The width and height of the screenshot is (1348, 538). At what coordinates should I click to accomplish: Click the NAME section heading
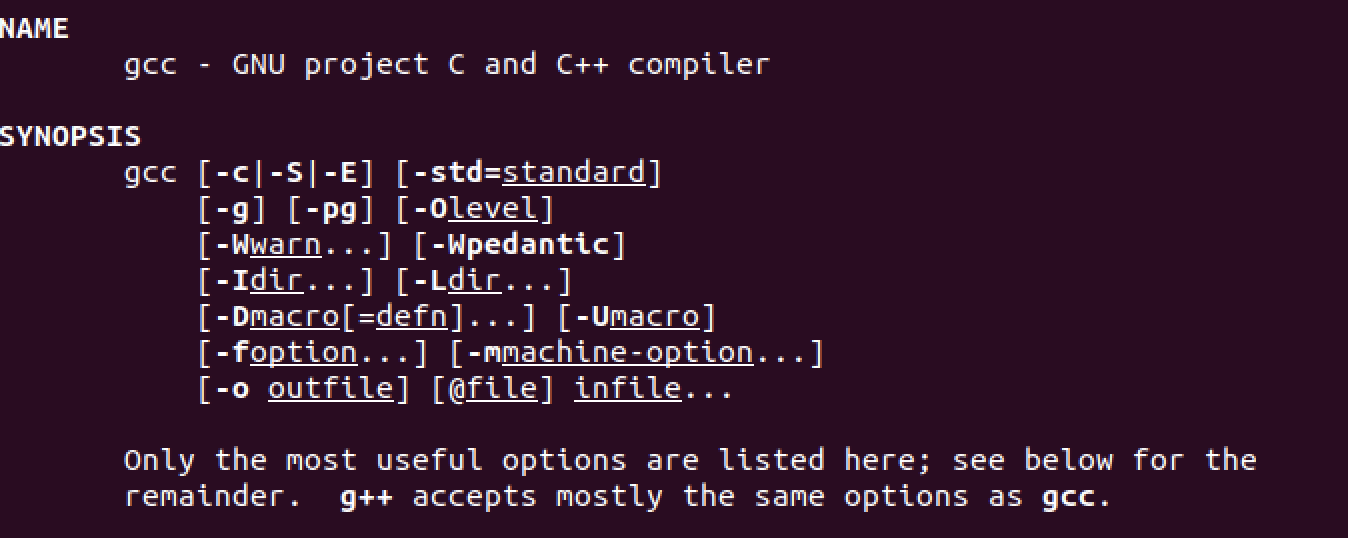click(x=34, y=29)
